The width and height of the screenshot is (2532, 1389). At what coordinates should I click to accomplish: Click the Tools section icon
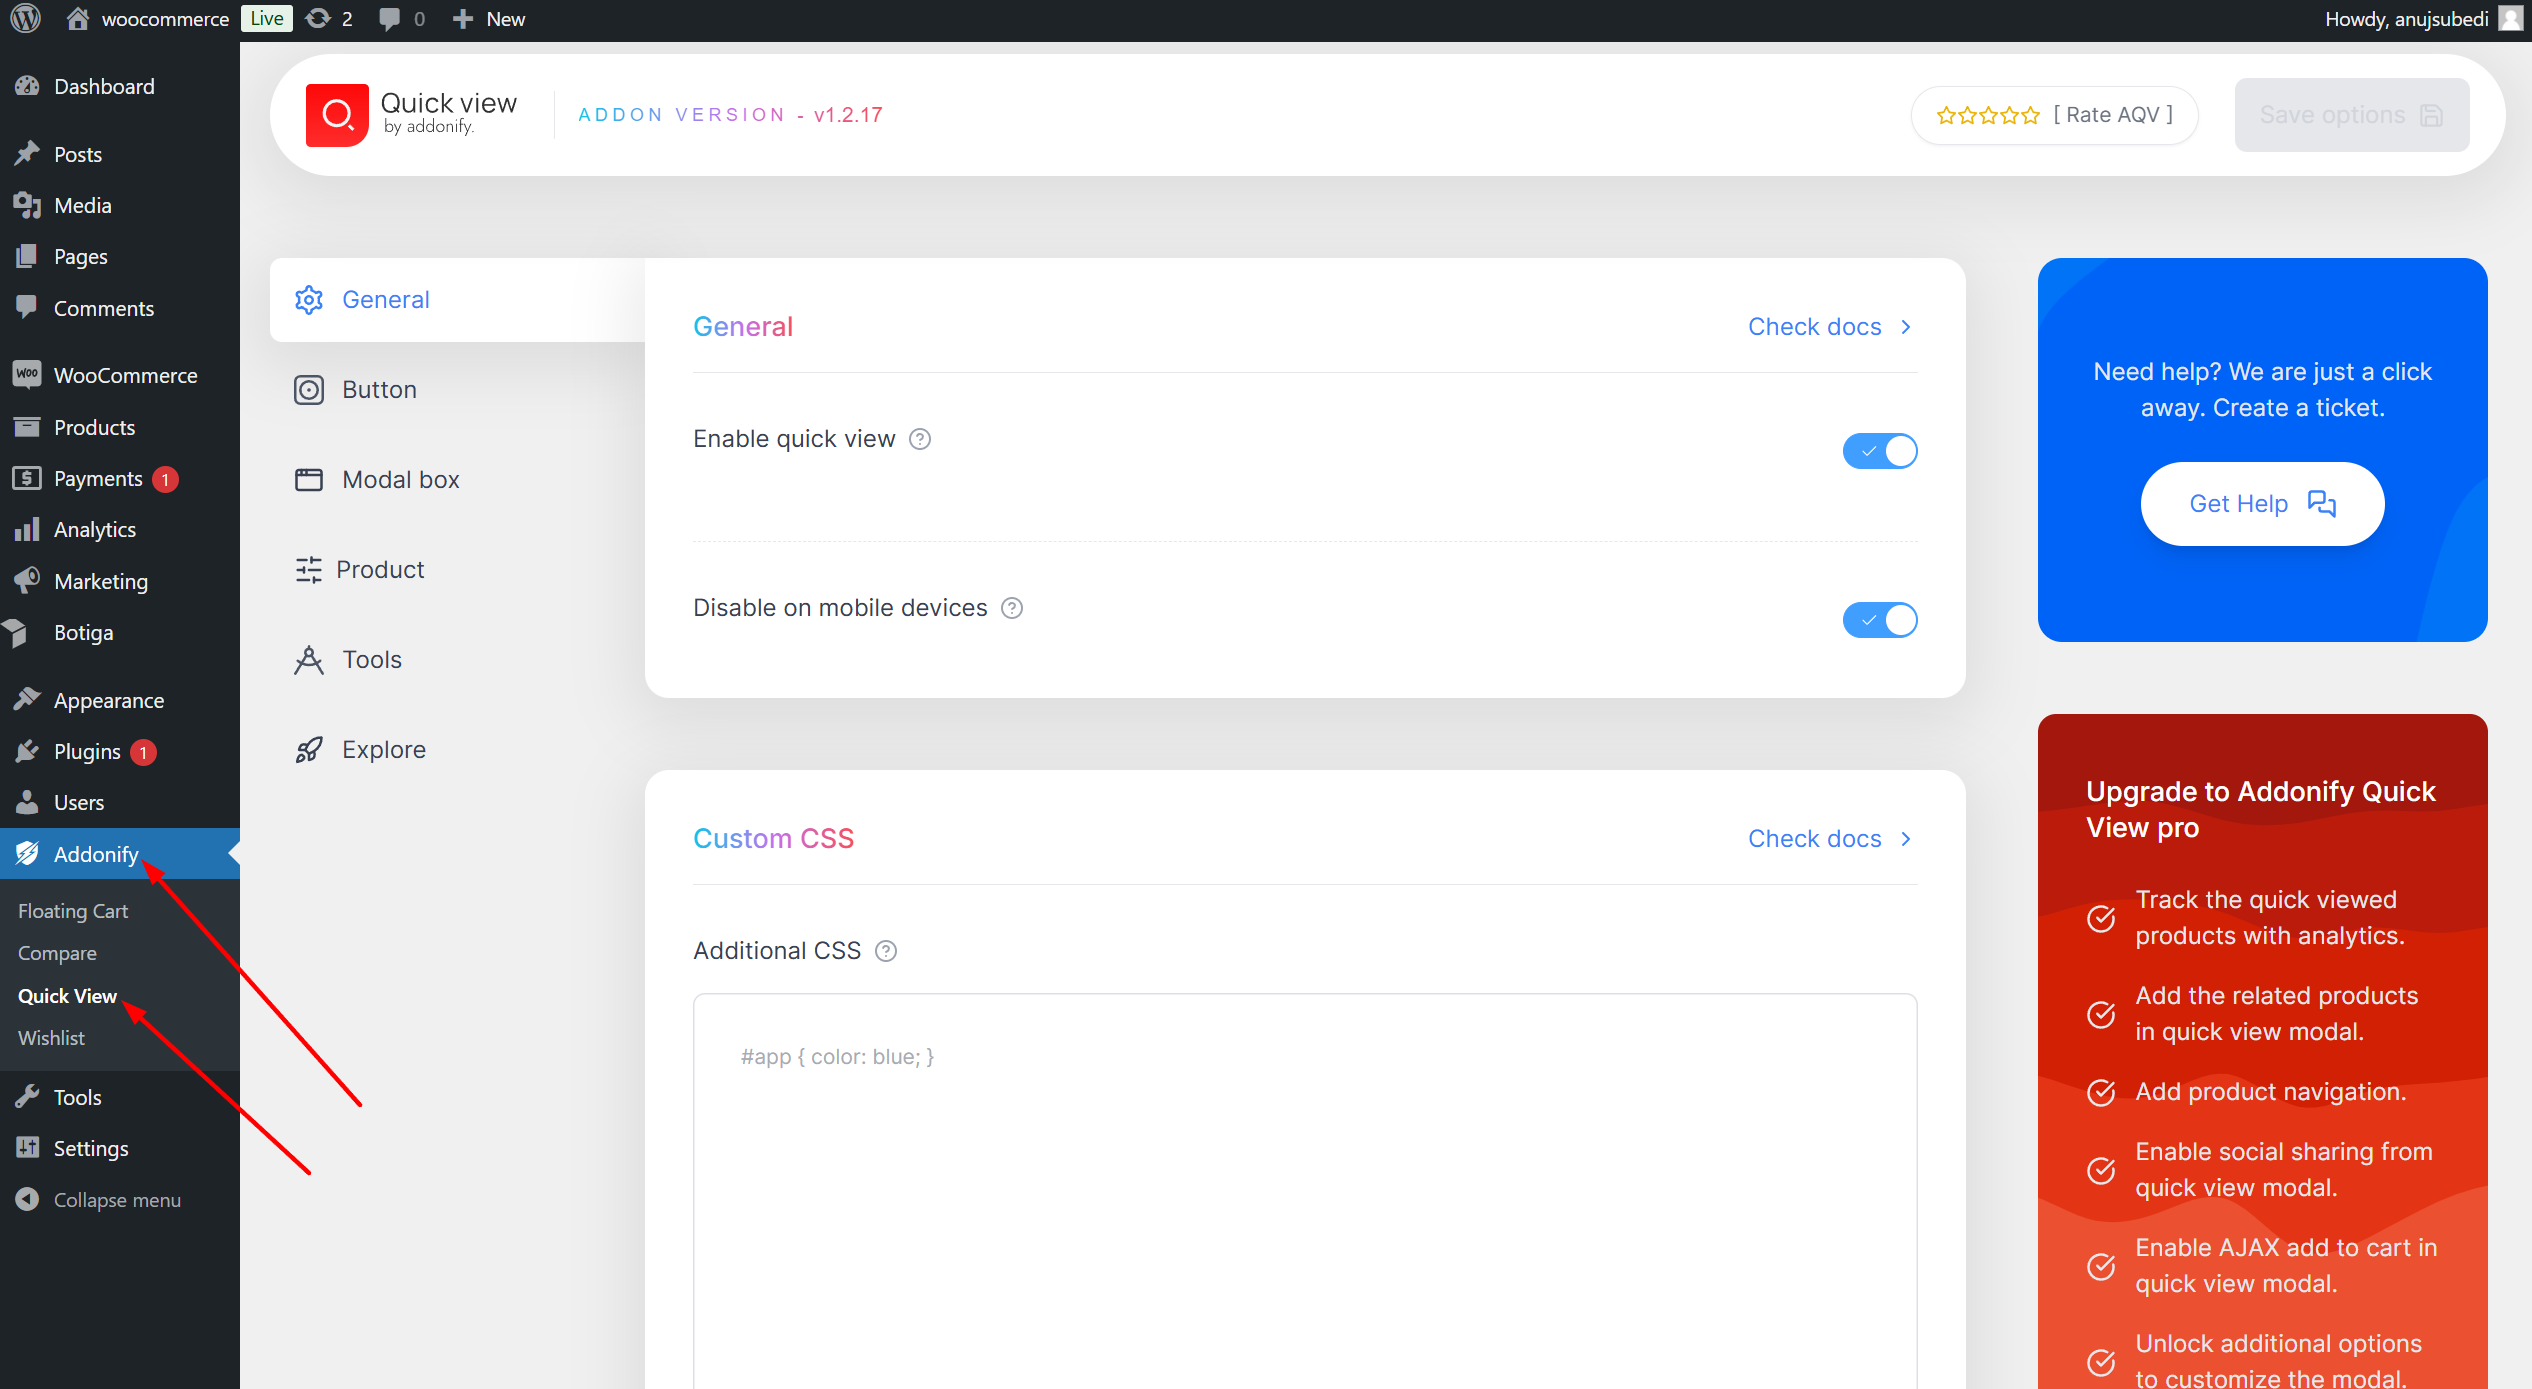[x=309, y=659]
